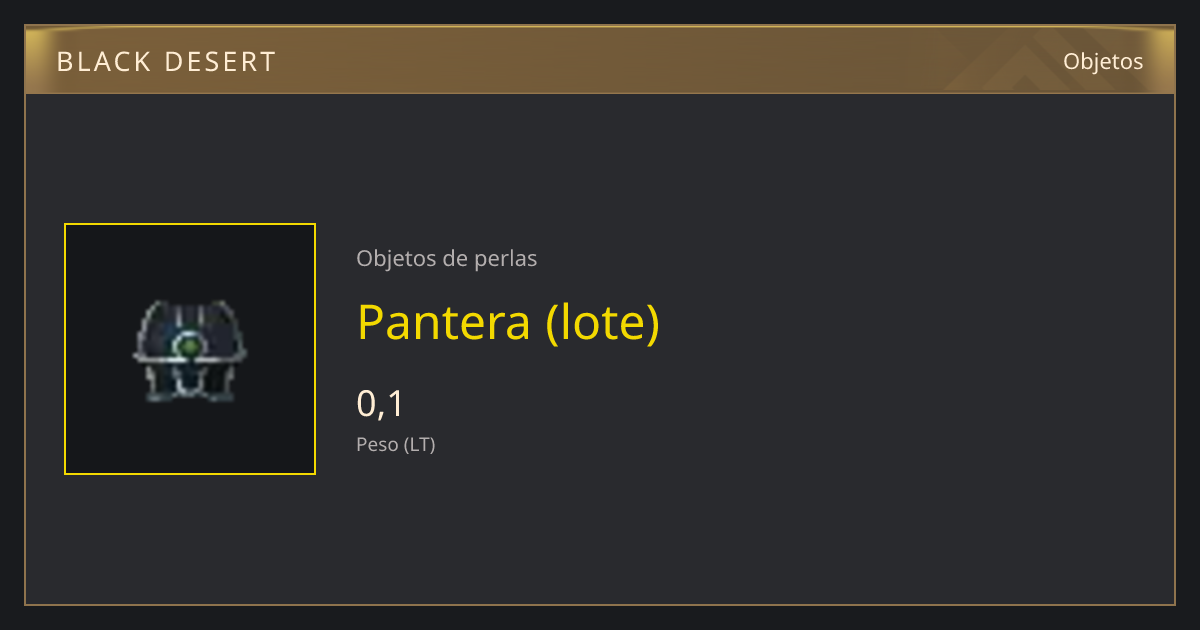
Task: Click the Pantera chest item icon
Action: tap(190, 349)
